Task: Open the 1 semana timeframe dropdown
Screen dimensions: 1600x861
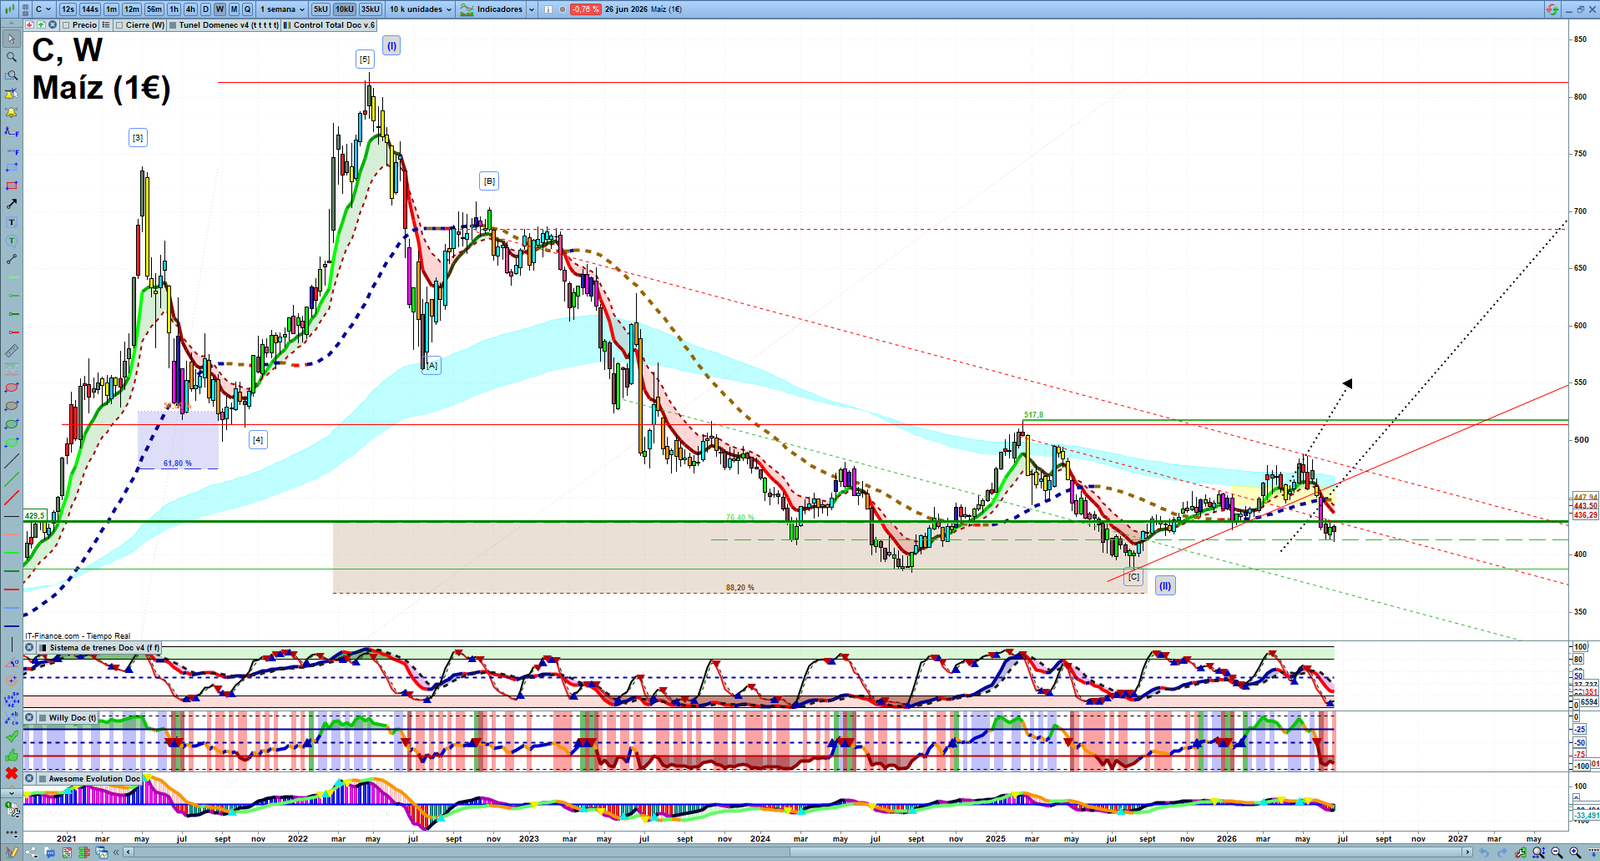Action: [x=281, y=9]
